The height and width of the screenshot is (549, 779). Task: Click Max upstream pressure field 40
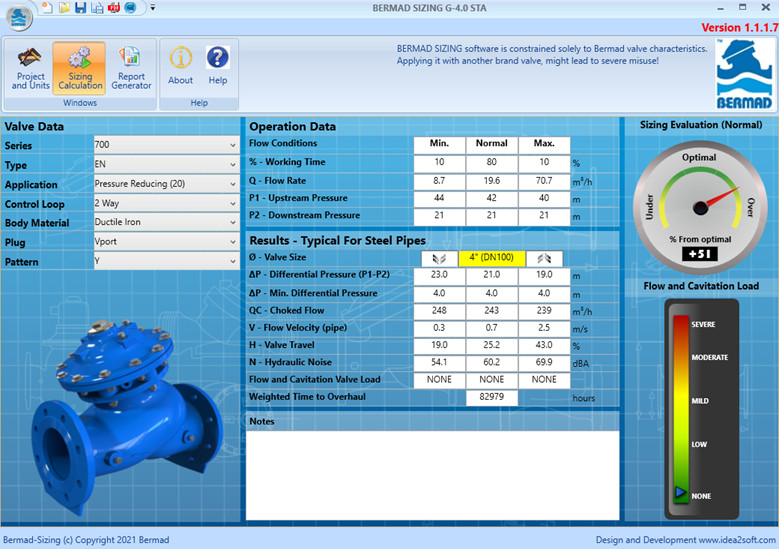tap(544, 199)
